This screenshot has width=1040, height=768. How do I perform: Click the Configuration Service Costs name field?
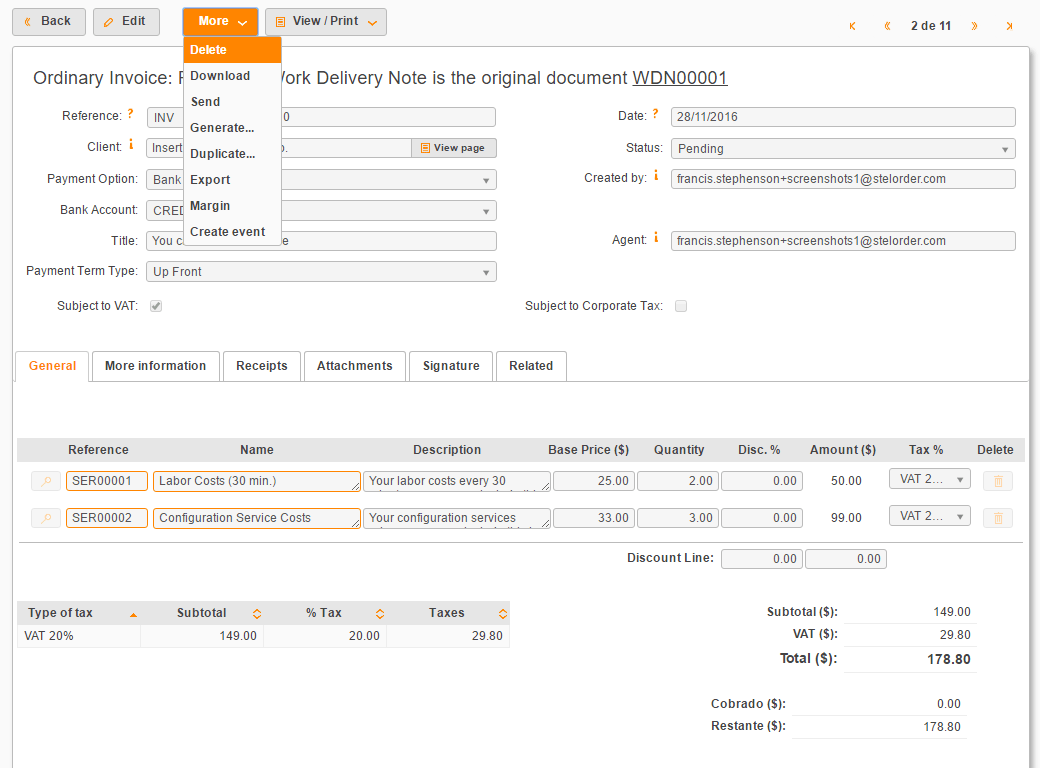257,518
